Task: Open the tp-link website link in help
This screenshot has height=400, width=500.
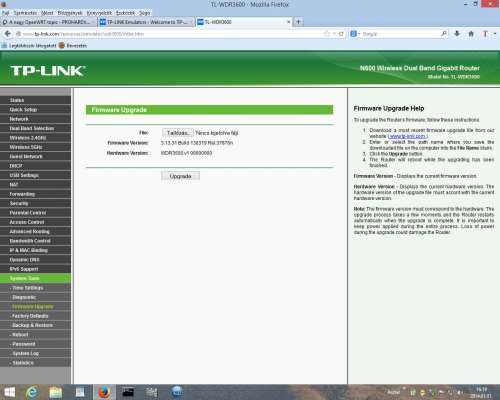Action: (x=408, y=136)
